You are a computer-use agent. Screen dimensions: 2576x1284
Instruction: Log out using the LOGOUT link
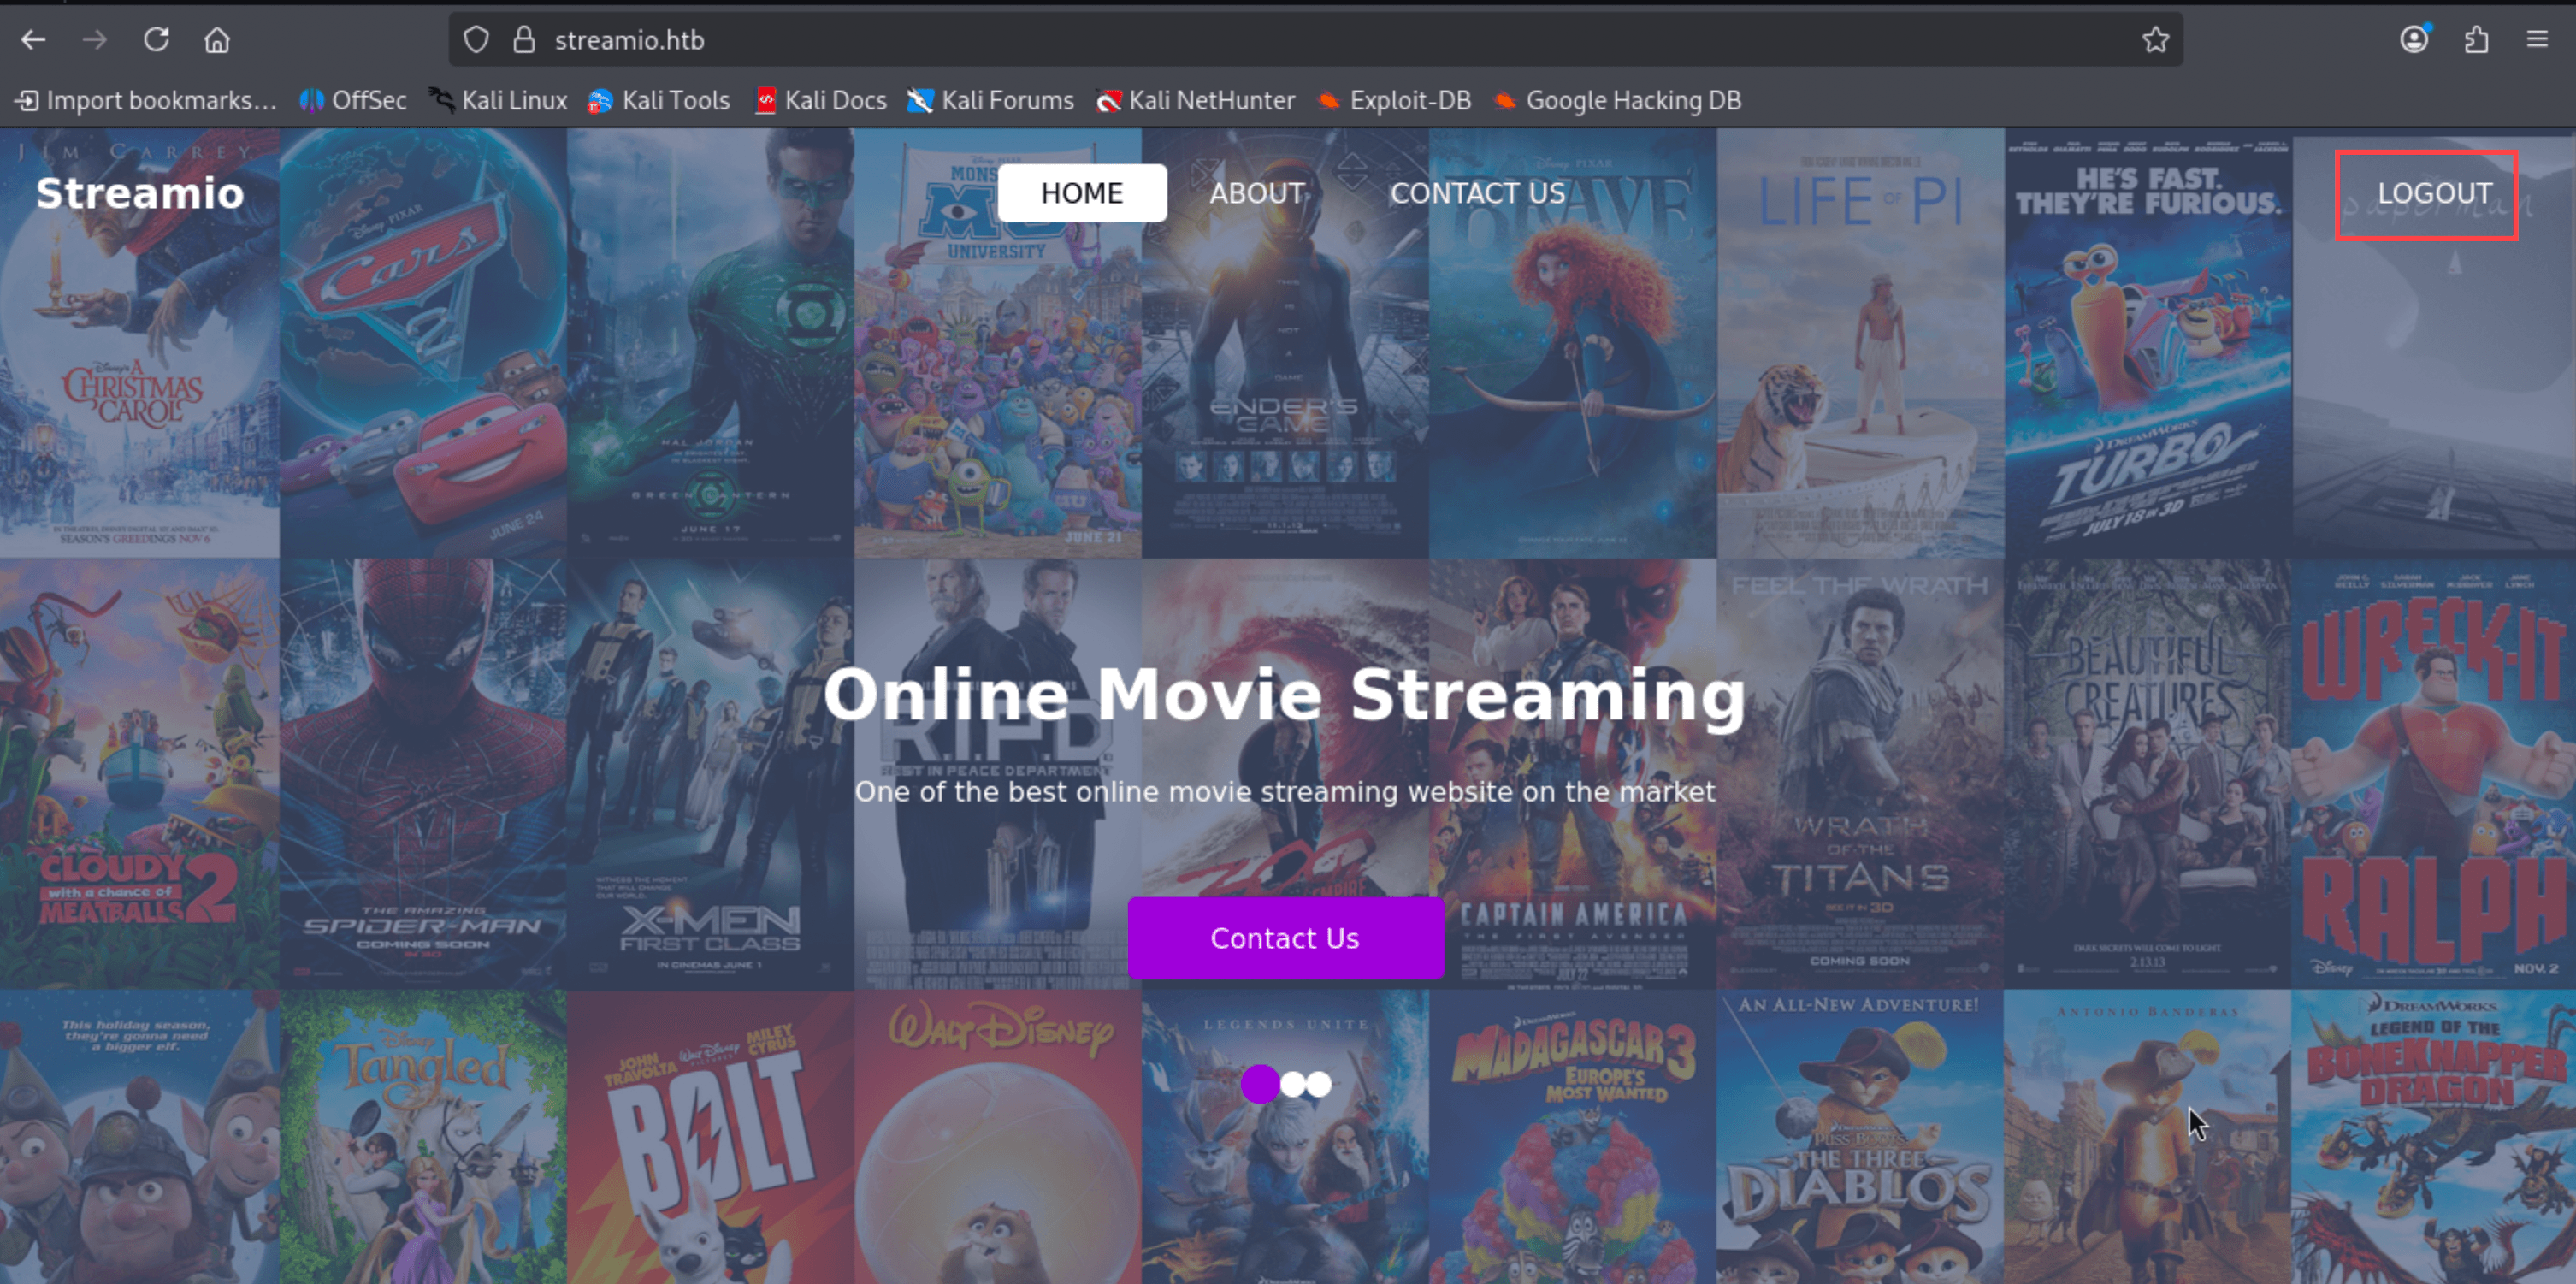coord(2434,193)
